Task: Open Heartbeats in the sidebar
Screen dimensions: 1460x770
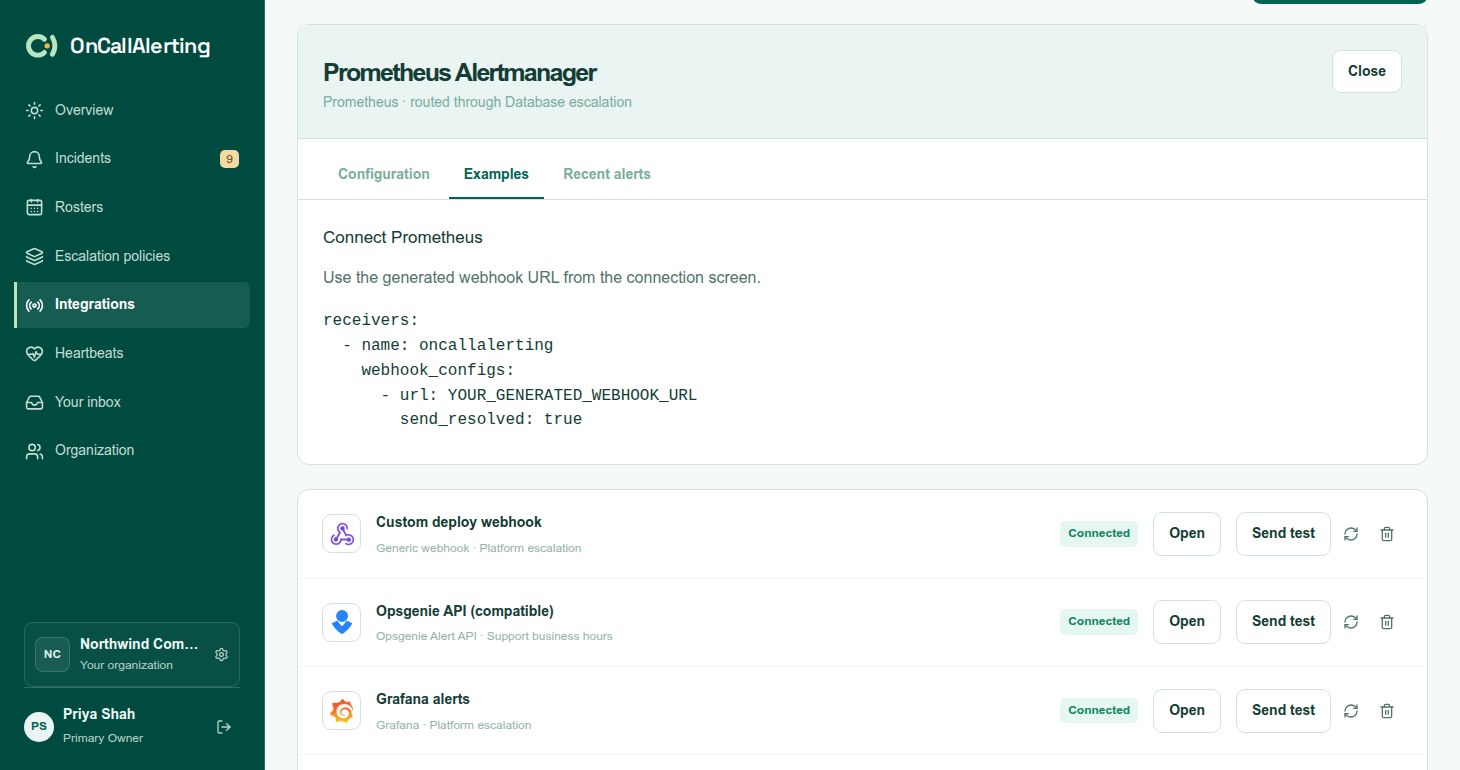Action: click(x=132, y=353)
